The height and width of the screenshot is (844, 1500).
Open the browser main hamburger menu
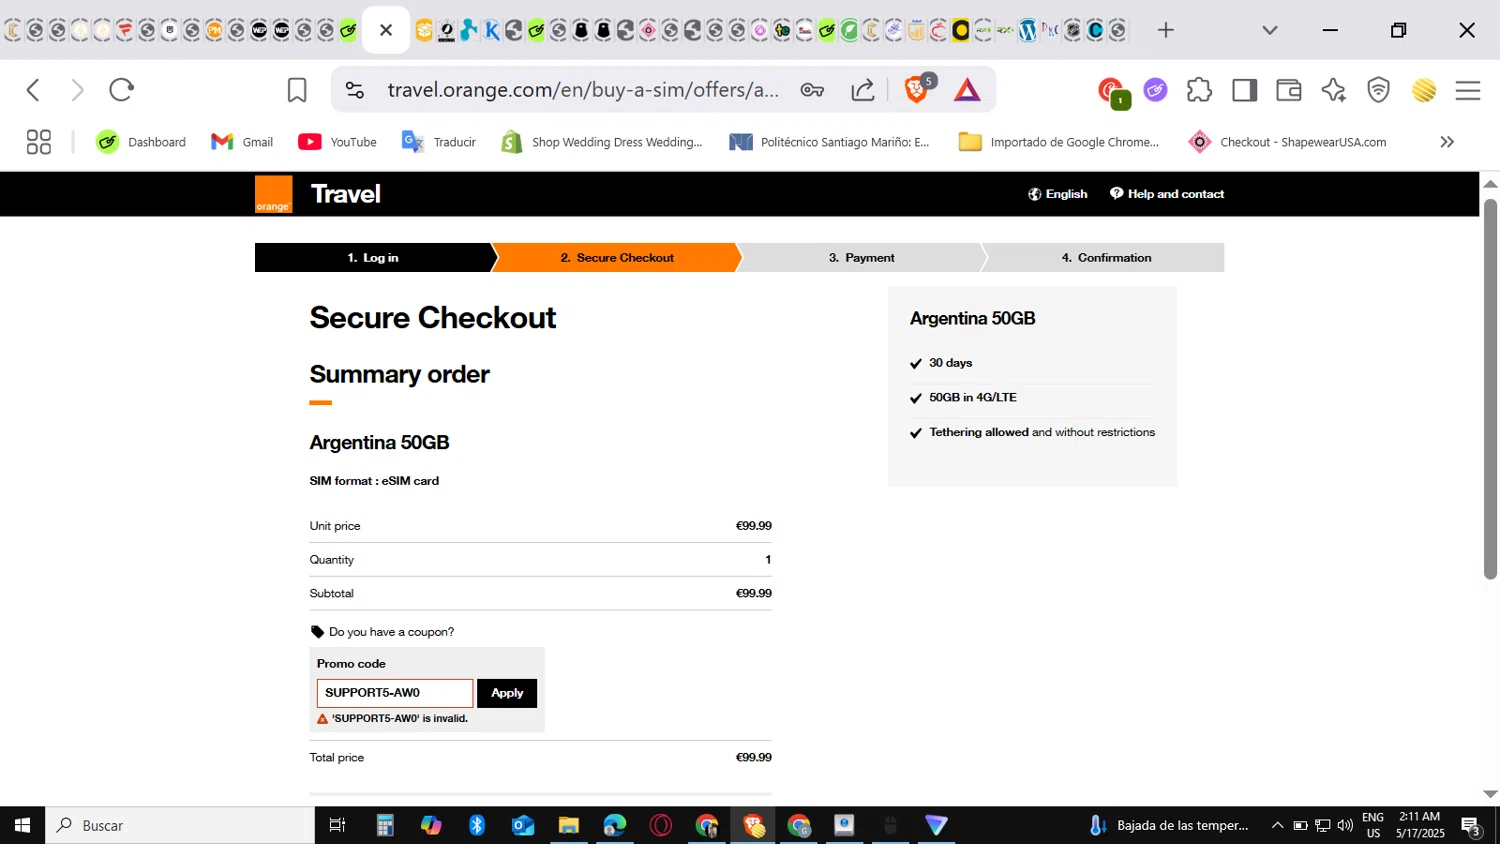(1468, 90)
